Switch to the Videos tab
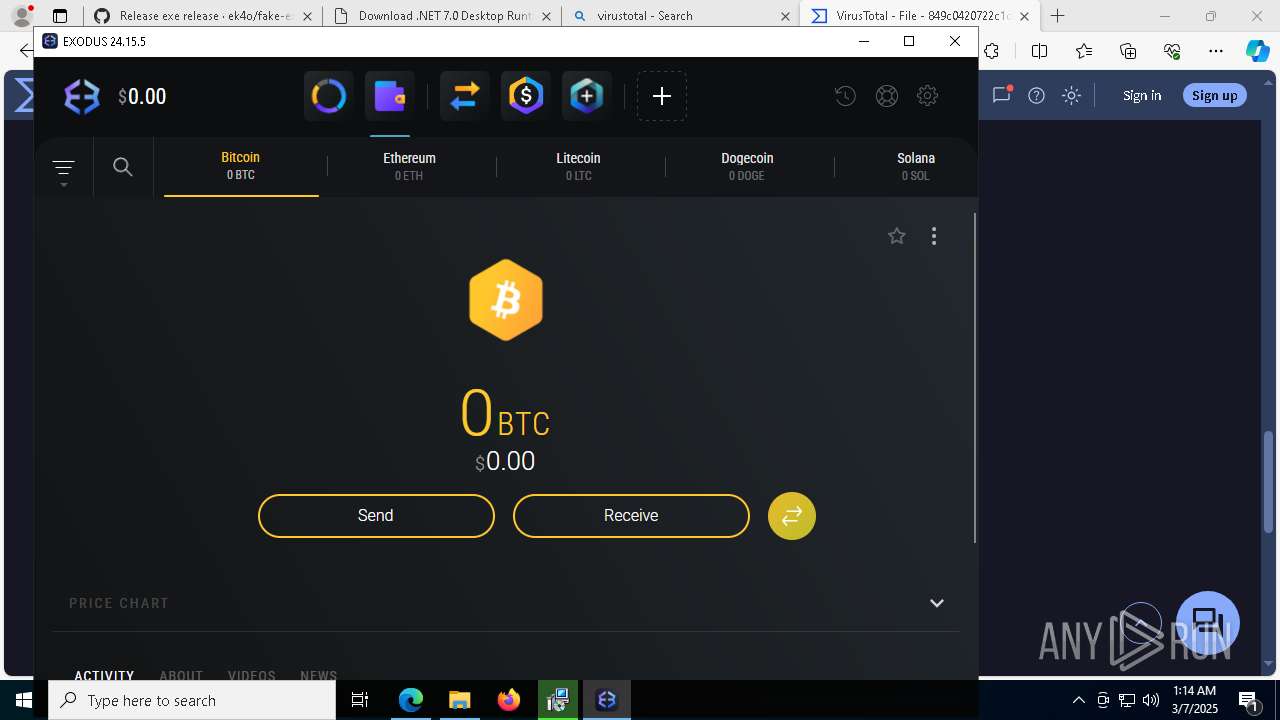The height and width of the screenshot is (720, 1280). 252,674
